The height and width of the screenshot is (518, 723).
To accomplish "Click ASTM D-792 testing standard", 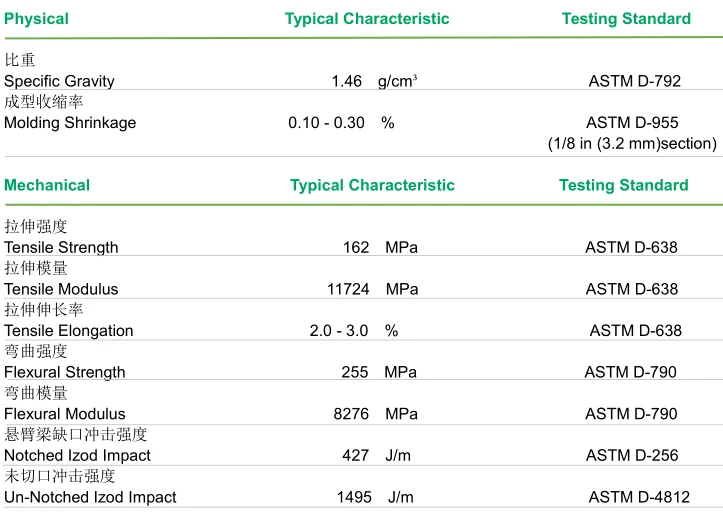I will pos(634,81).
